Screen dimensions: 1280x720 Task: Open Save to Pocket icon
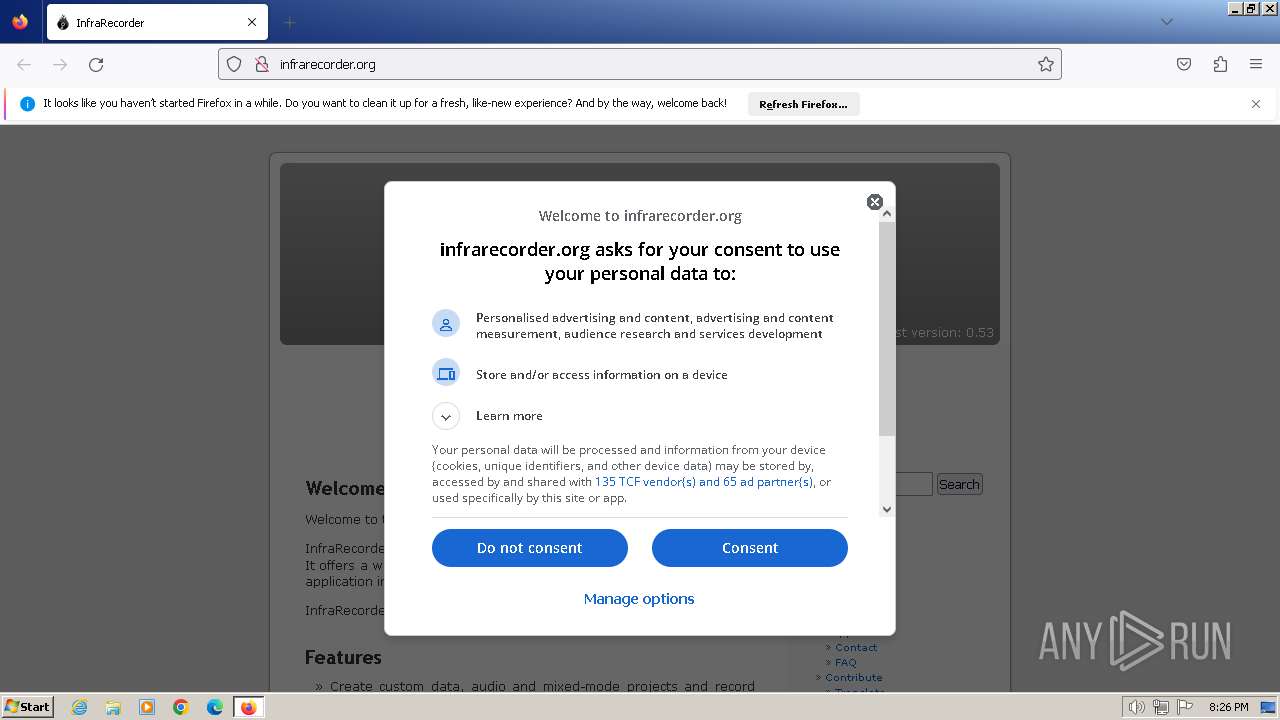point(1184,64)
